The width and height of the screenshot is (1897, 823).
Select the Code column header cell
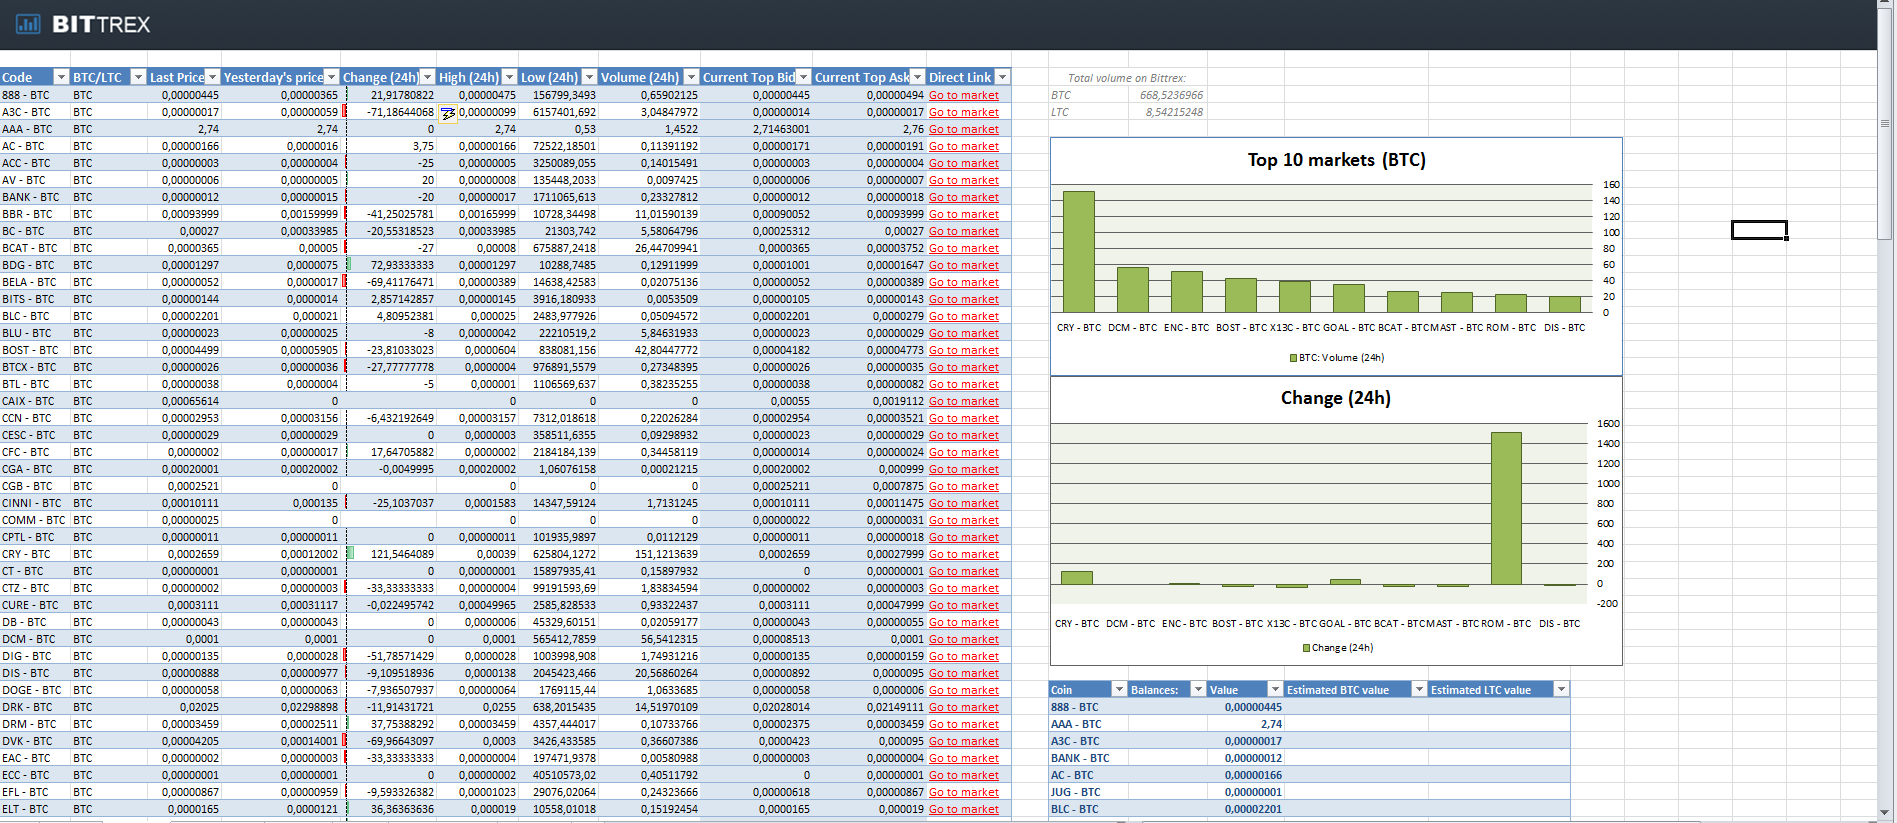(x=34, y=77)
